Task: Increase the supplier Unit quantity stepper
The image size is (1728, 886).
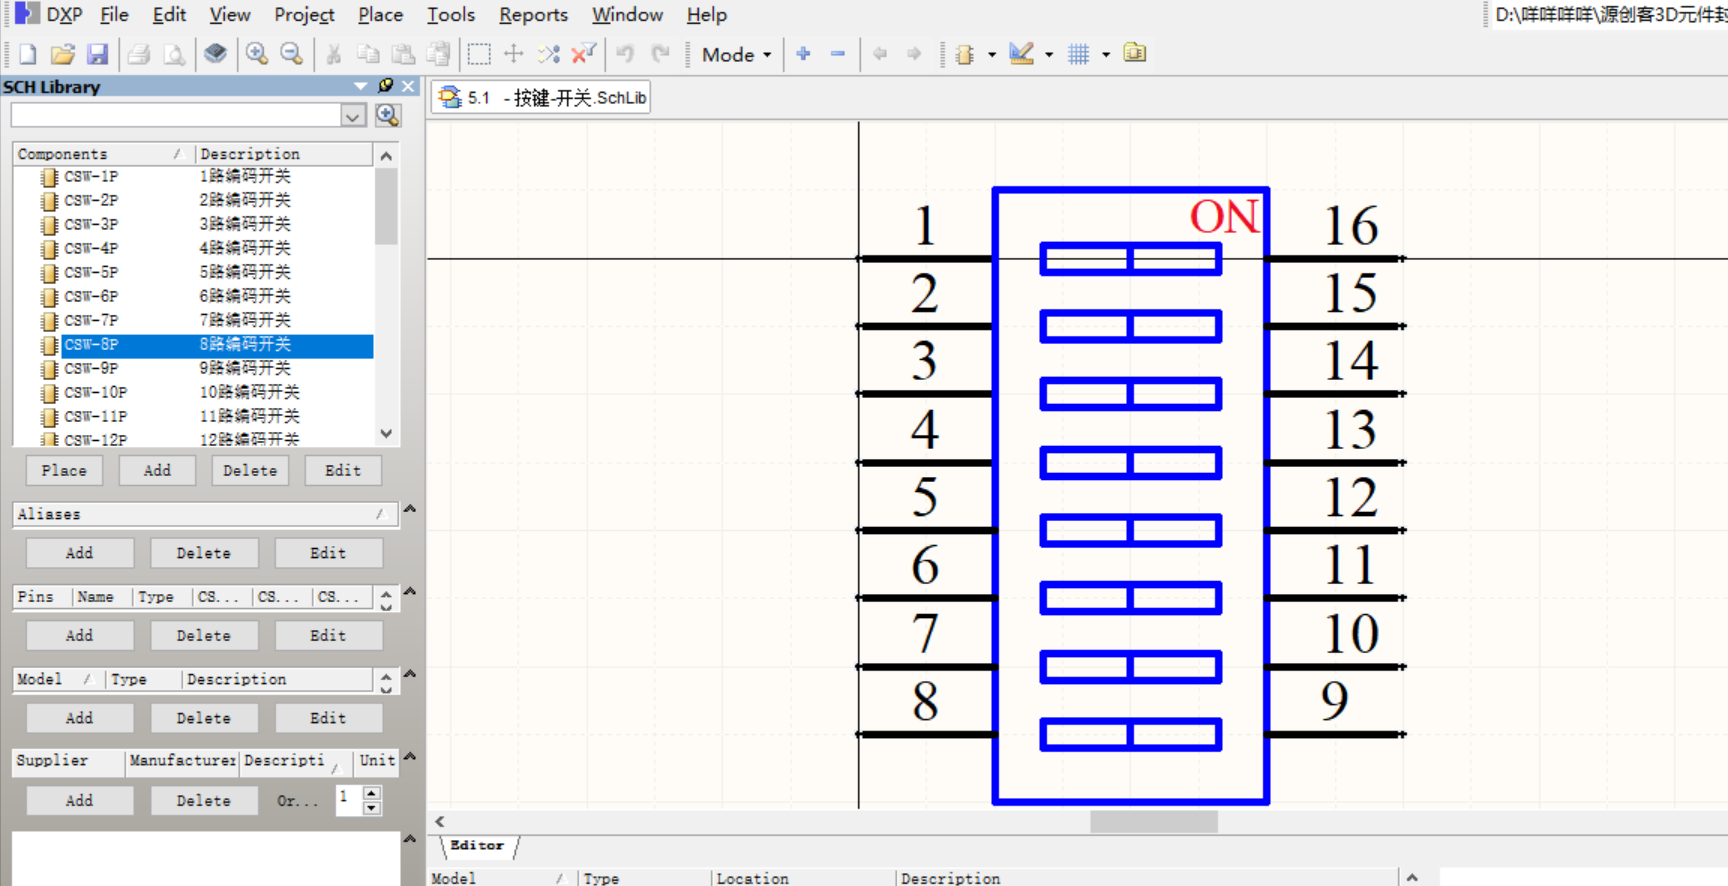Action: point(372,793)
